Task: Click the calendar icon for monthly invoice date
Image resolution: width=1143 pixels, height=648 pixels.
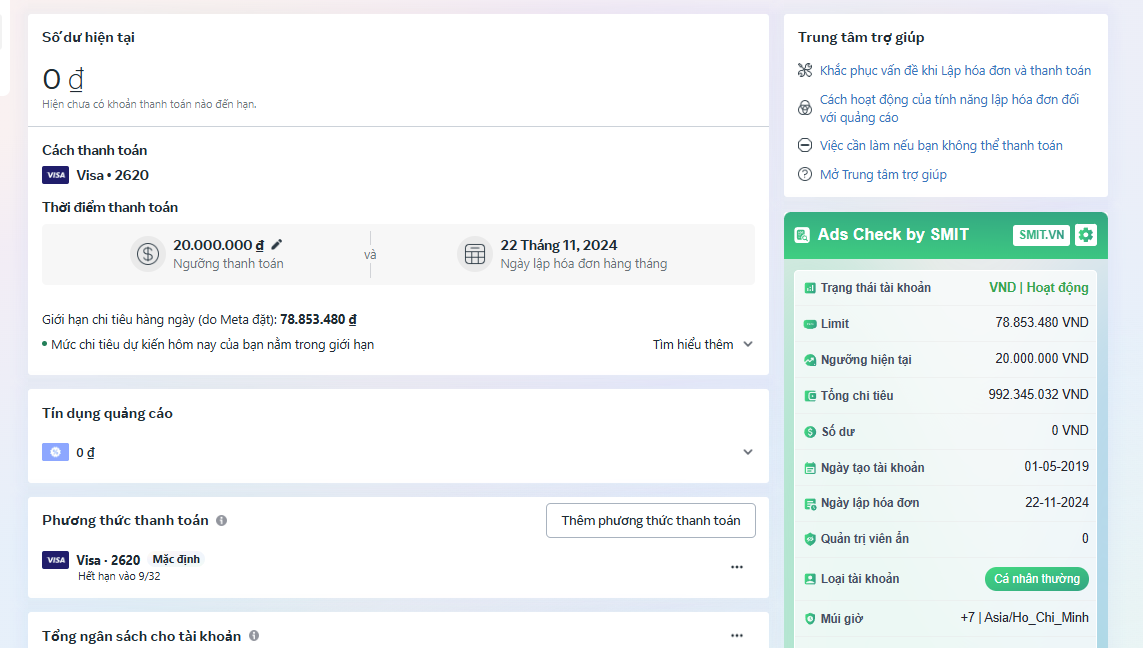Action: [475, 254]
